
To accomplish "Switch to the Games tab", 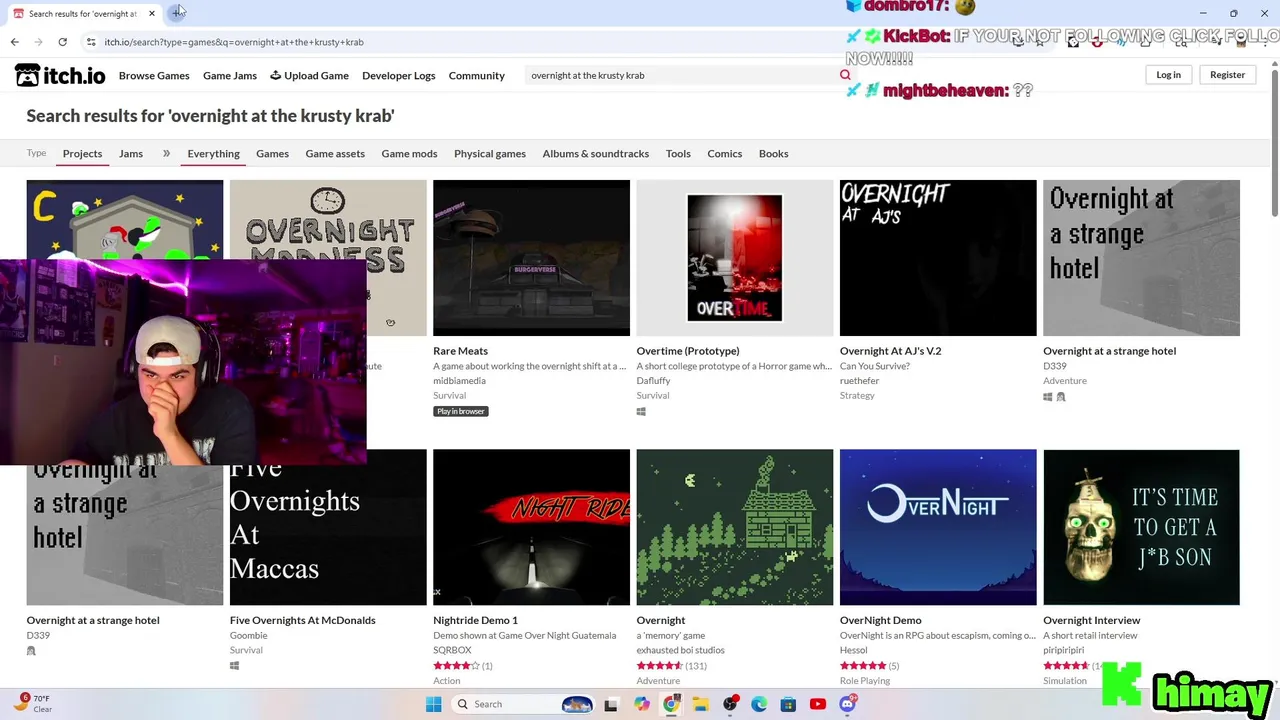I will [272, 153].
